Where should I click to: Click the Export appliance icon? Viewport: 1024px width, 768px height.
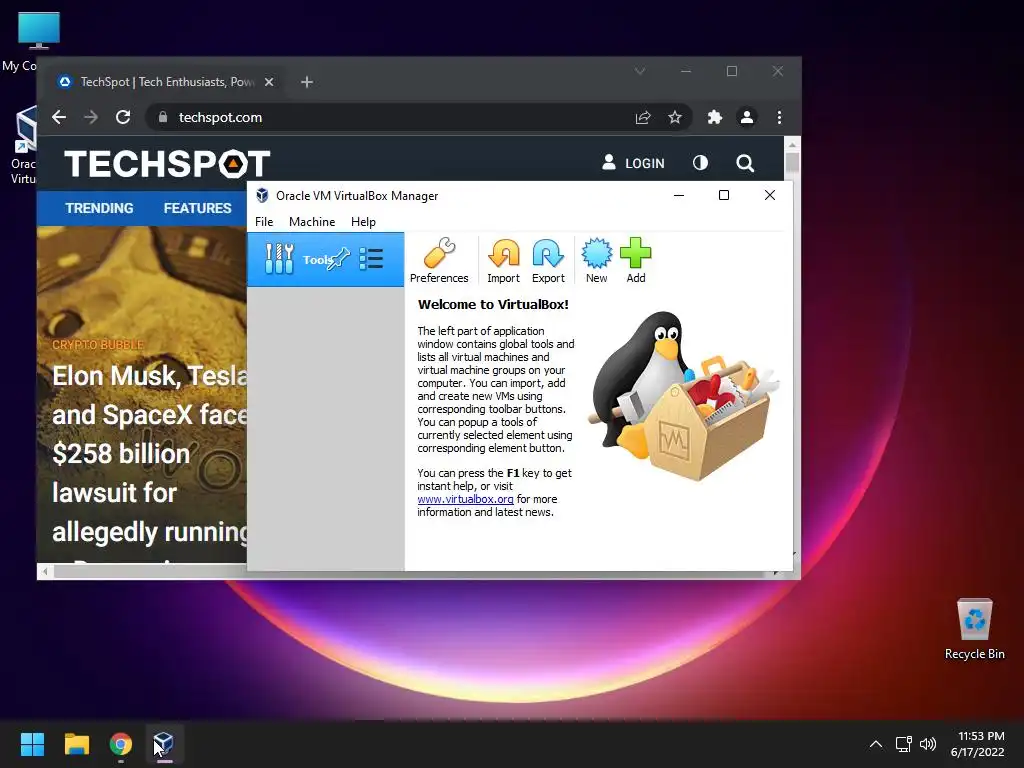pyautogui.click(x=548, y=261)
